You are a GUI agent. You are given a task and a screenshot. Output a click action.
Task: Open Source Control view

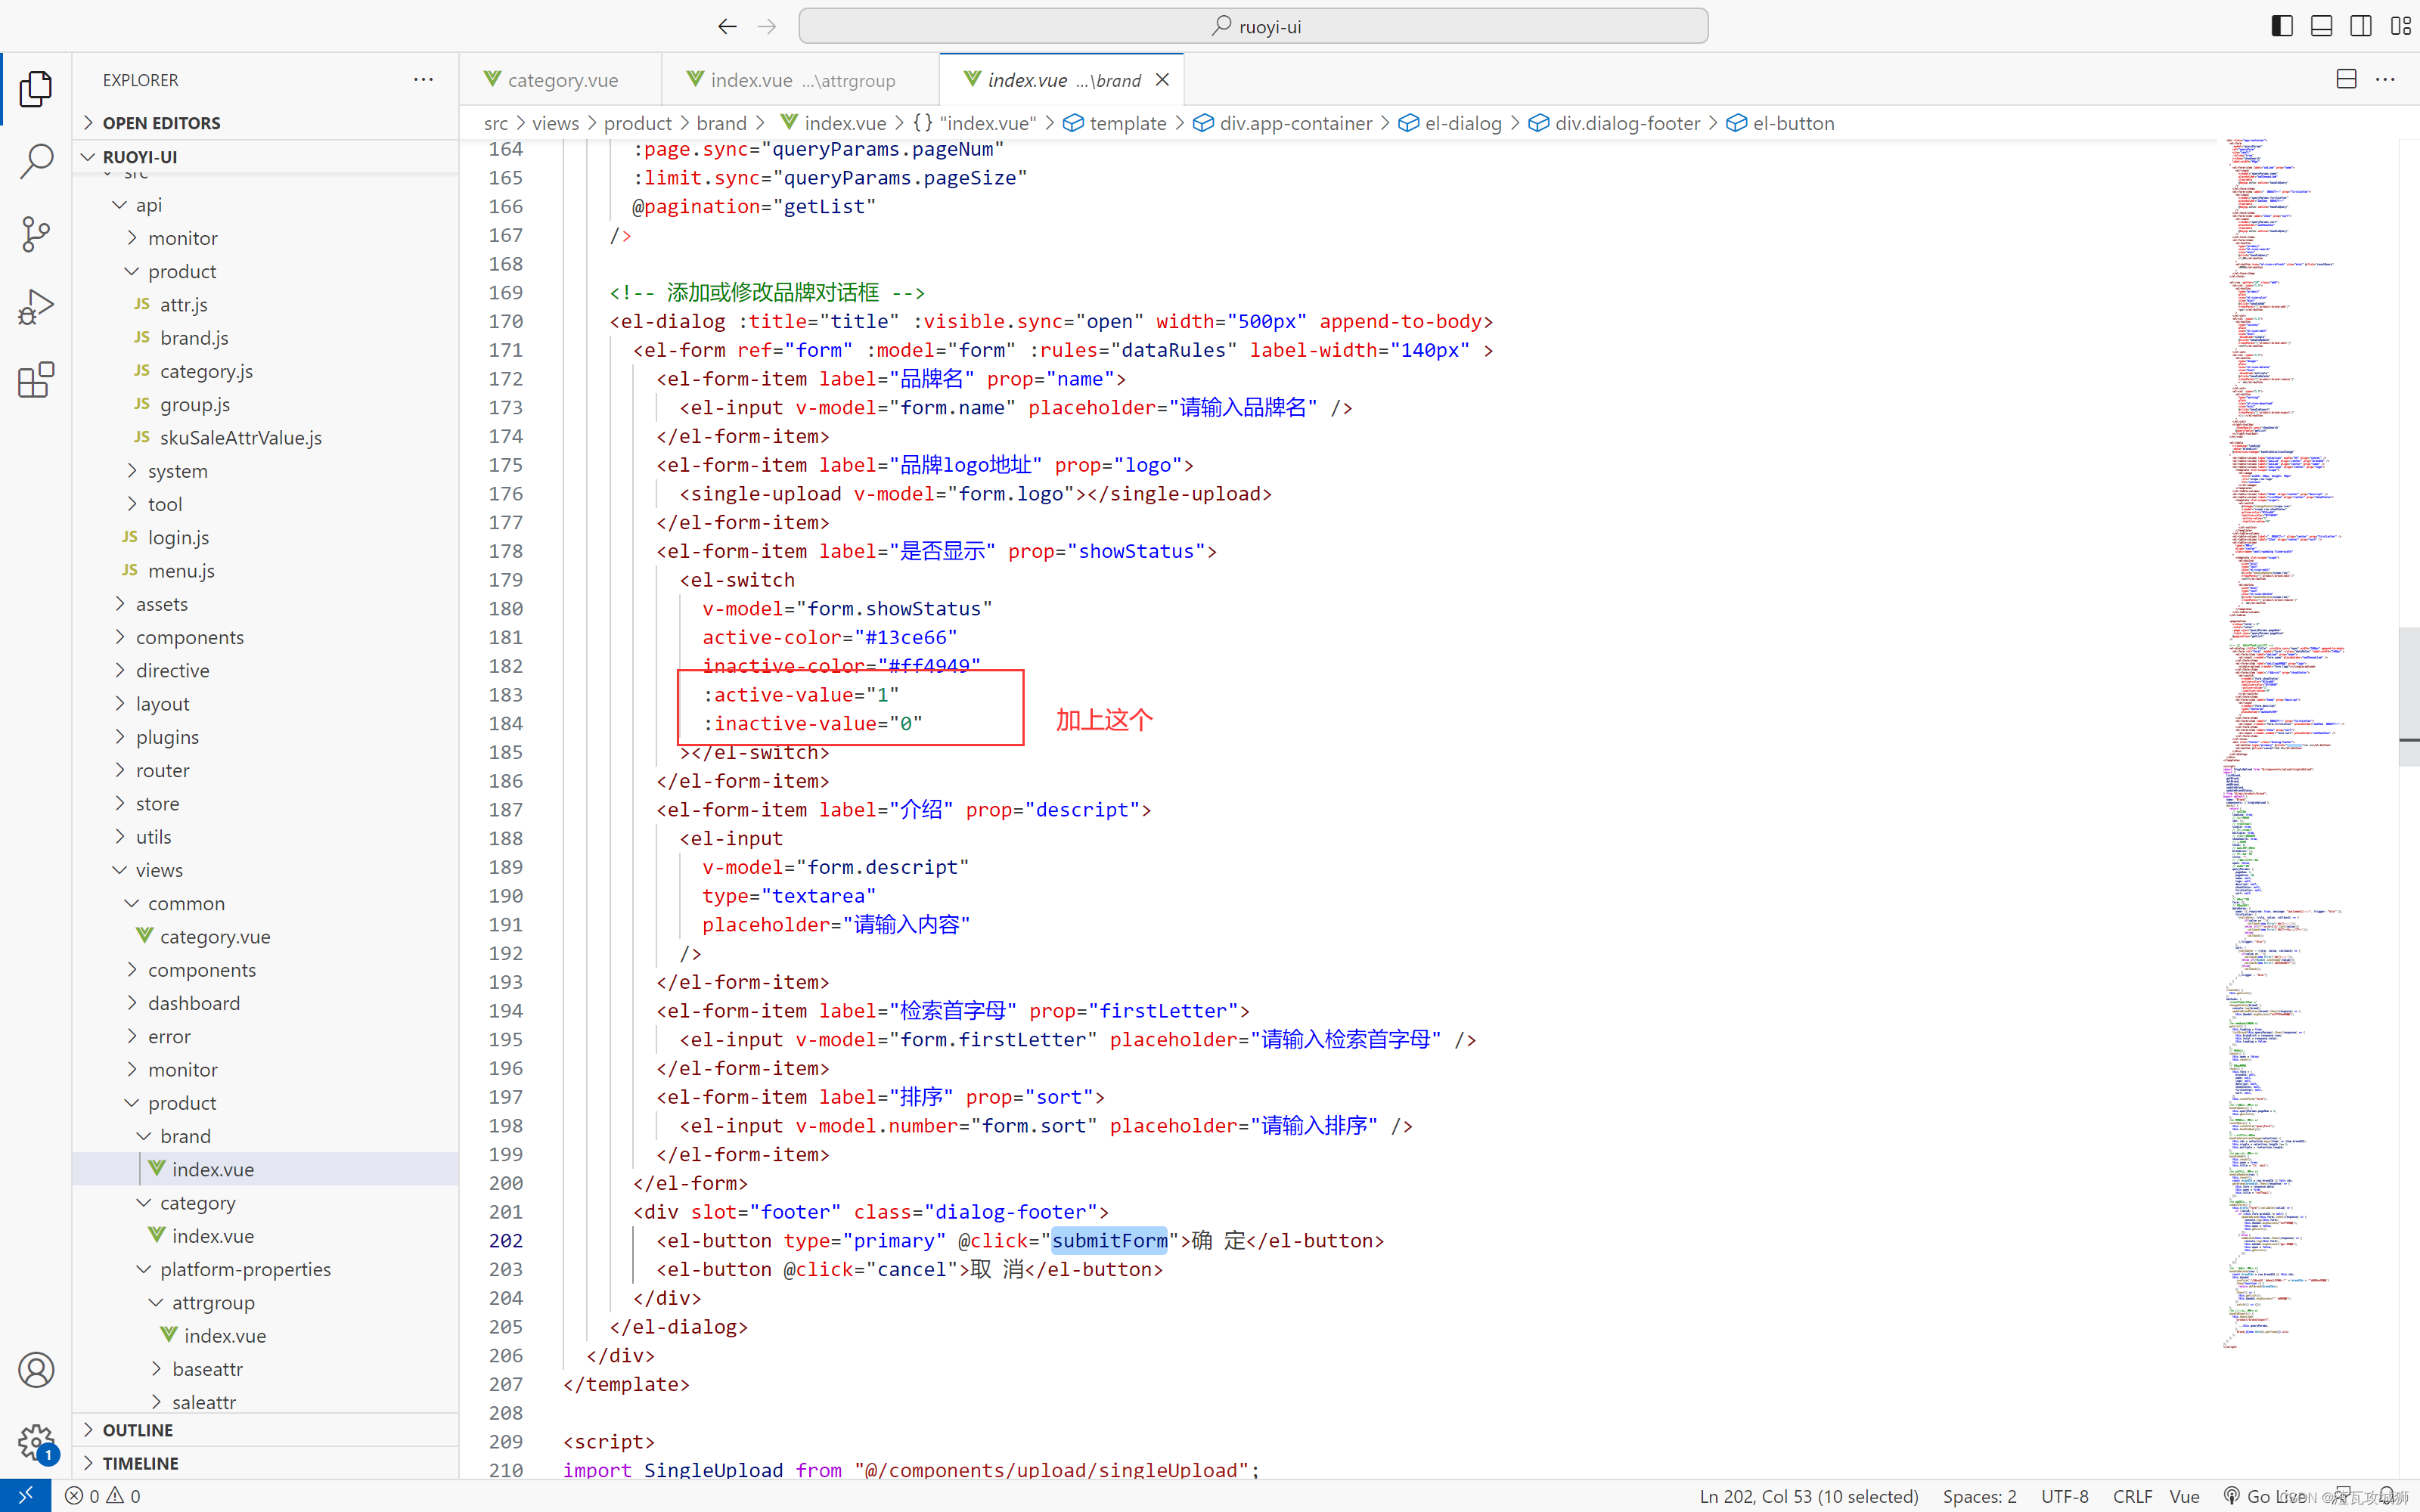(x=36, y=234)
